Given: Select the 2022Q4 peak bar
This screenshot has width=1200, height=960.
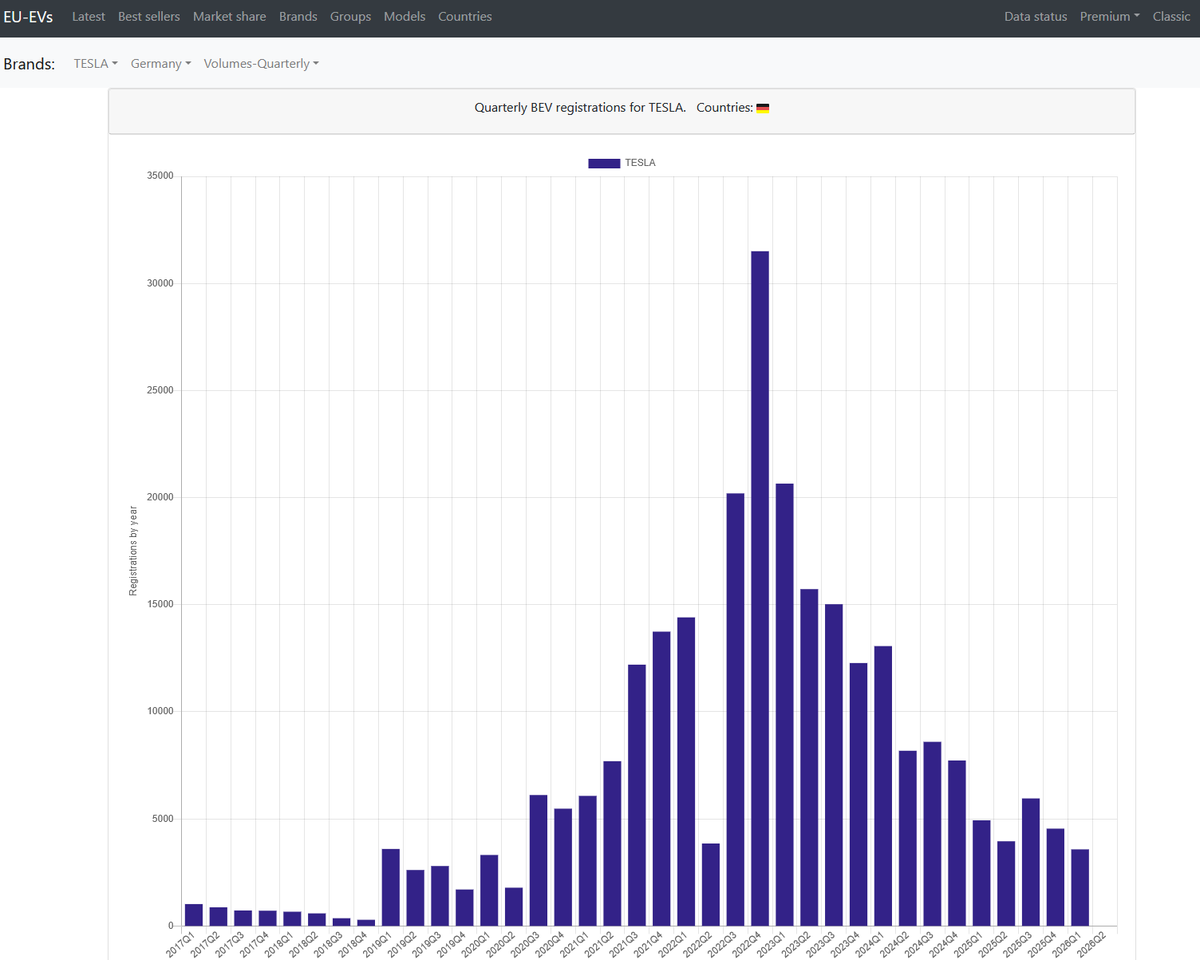Looking at the screenshot, I should point(760,588).
